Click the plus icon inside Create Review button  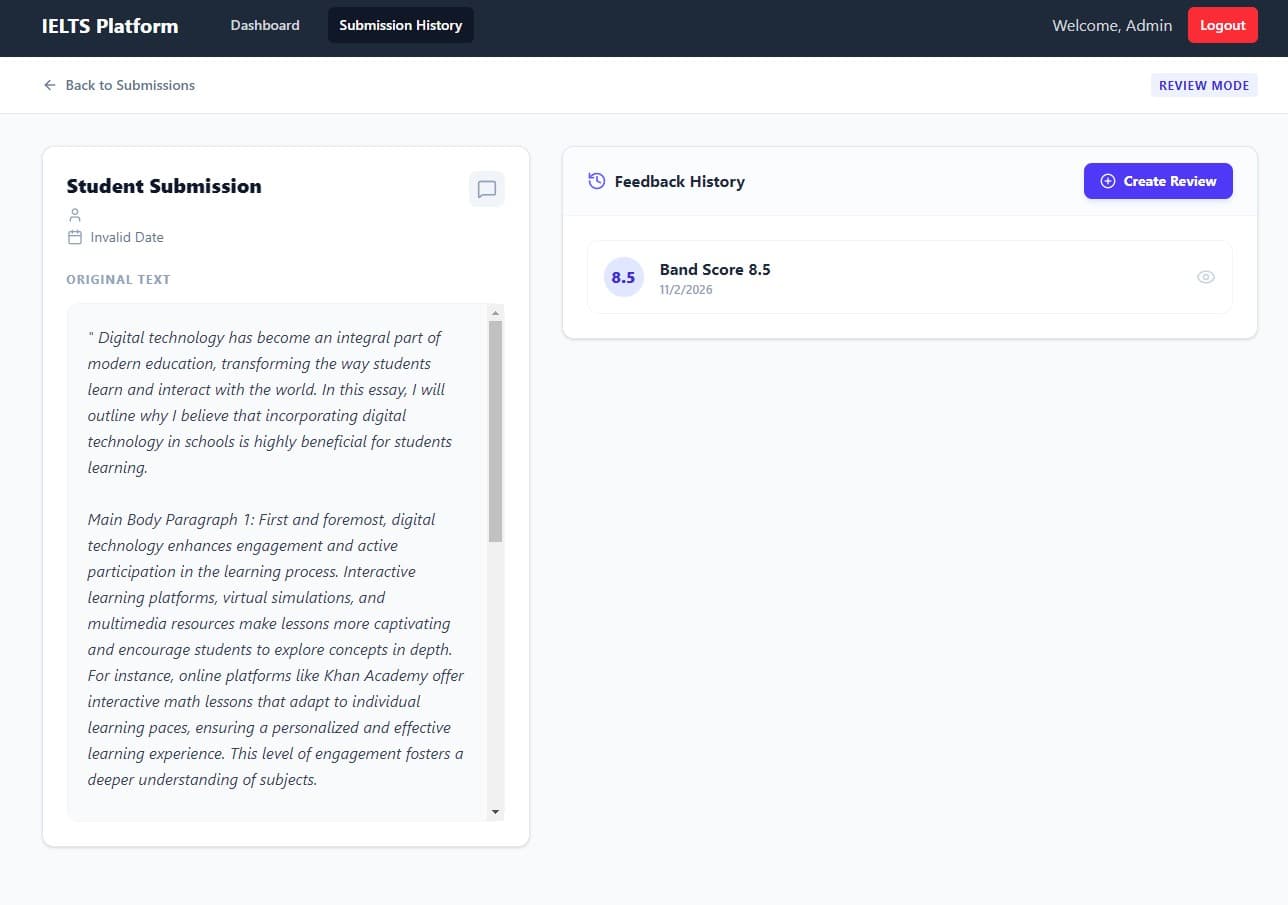point(1107,181)
